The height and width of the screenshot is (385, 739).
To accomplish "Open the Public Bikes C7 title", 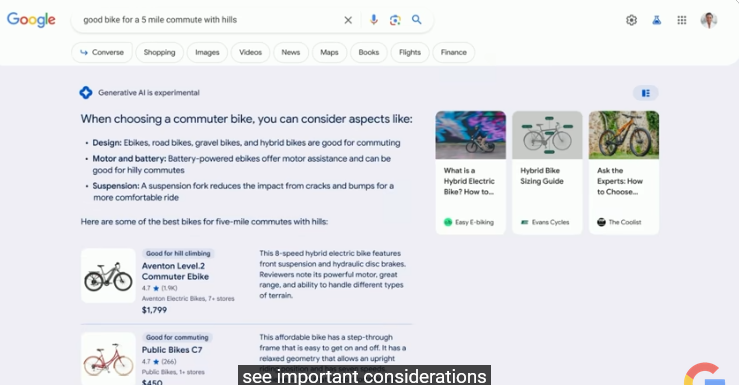I will [x=172, y=350].
